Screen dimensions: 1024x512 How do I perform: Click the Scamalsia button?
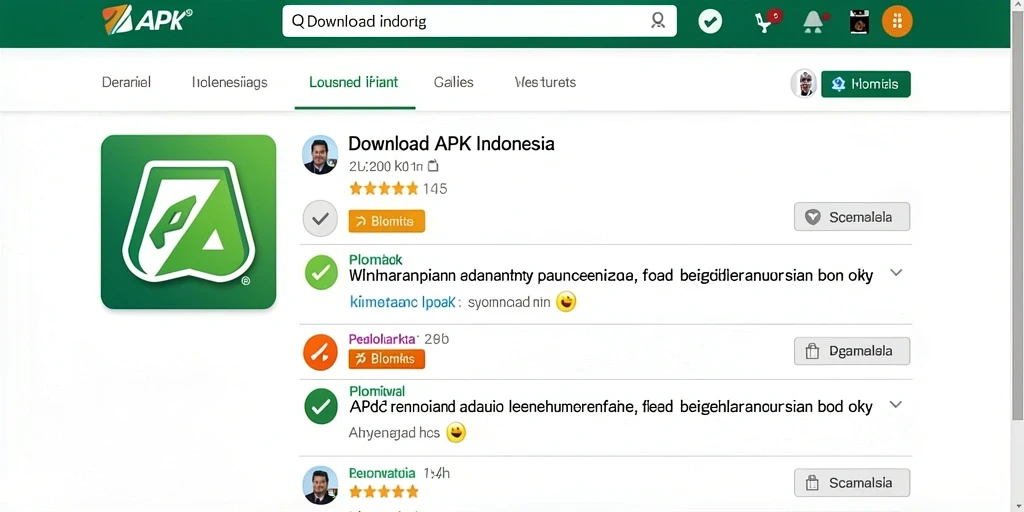pos(852,483)
